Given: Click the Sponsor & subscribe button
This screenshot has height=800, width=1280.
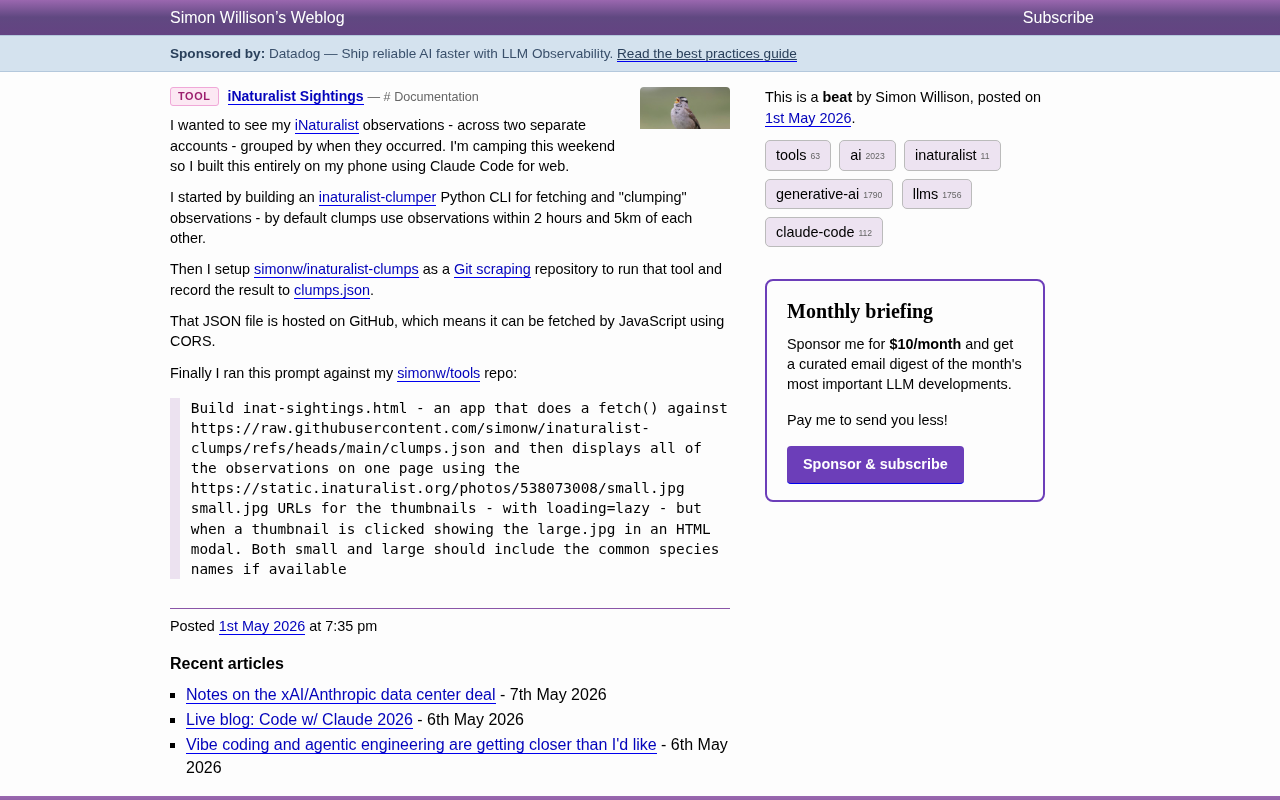Looking at the screenshot, I should tap(875, 465).
